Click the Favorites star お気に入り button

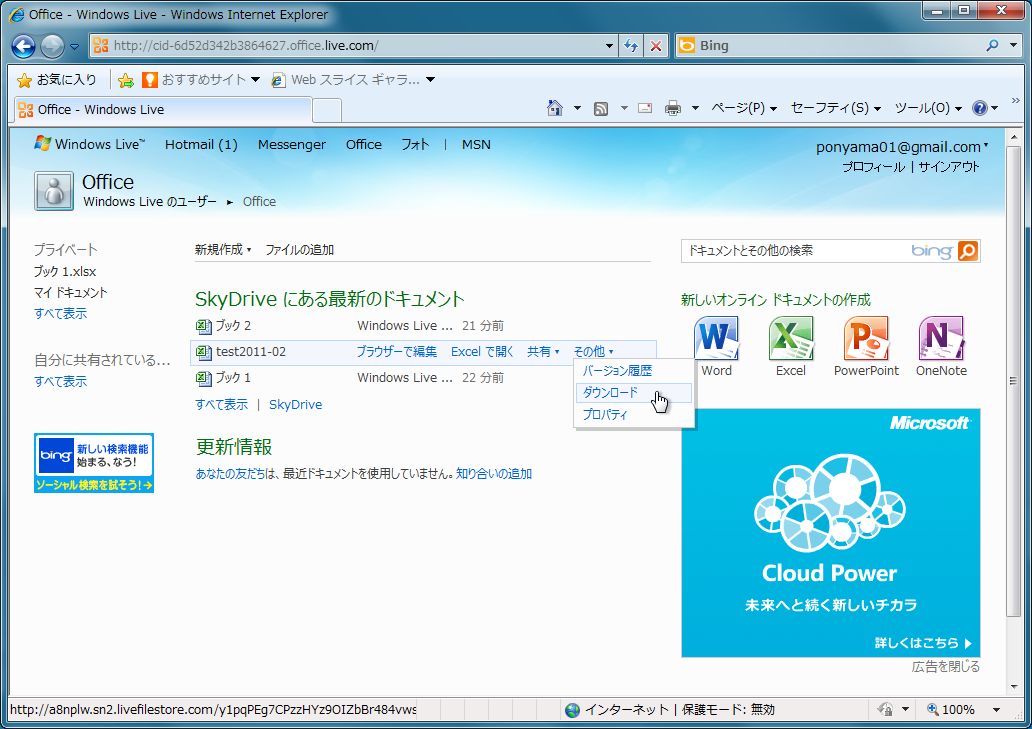pyautogui.click(x=57, y=80)
